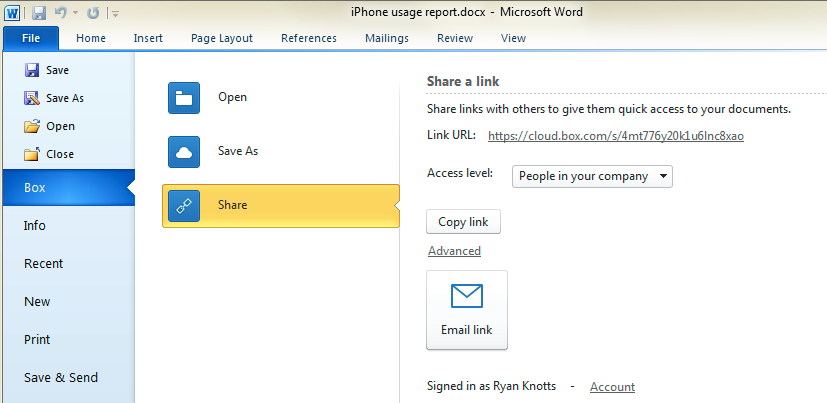Click the Save floppy icon in Quick Access toolbar

point(39,13)
